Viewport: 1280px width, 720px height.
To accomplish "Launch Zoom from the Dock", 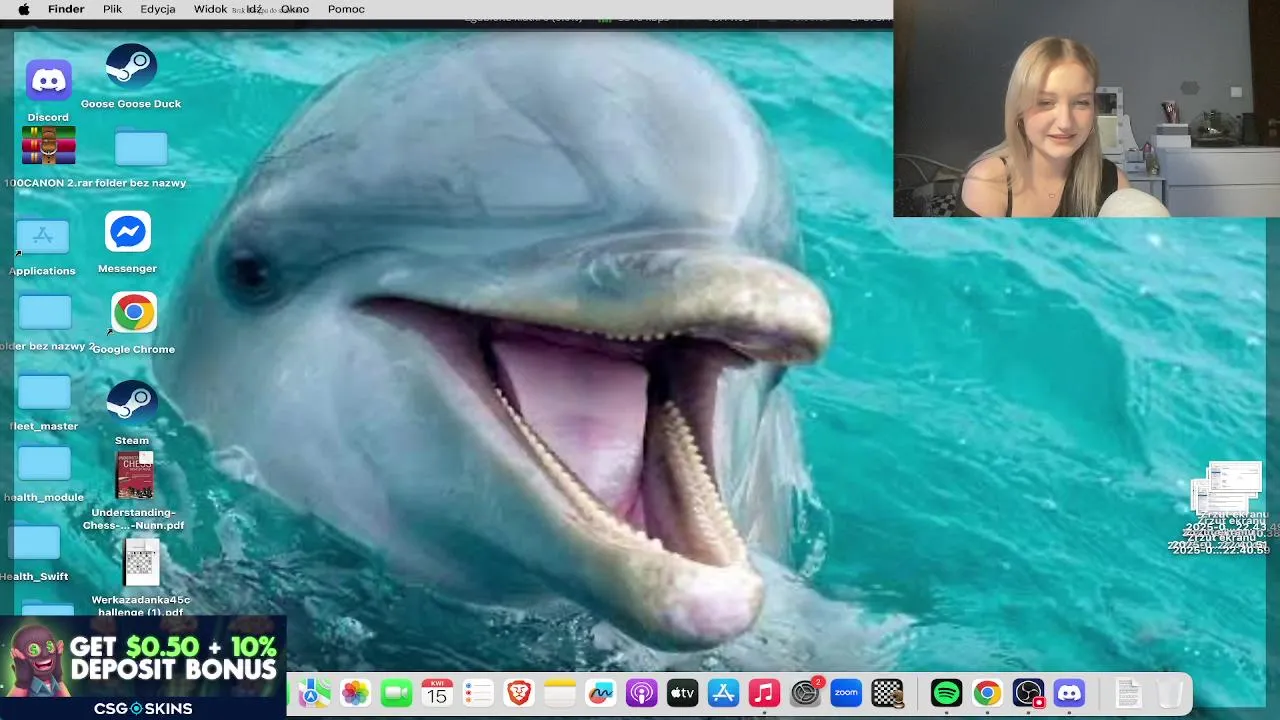I will [846, 693].
